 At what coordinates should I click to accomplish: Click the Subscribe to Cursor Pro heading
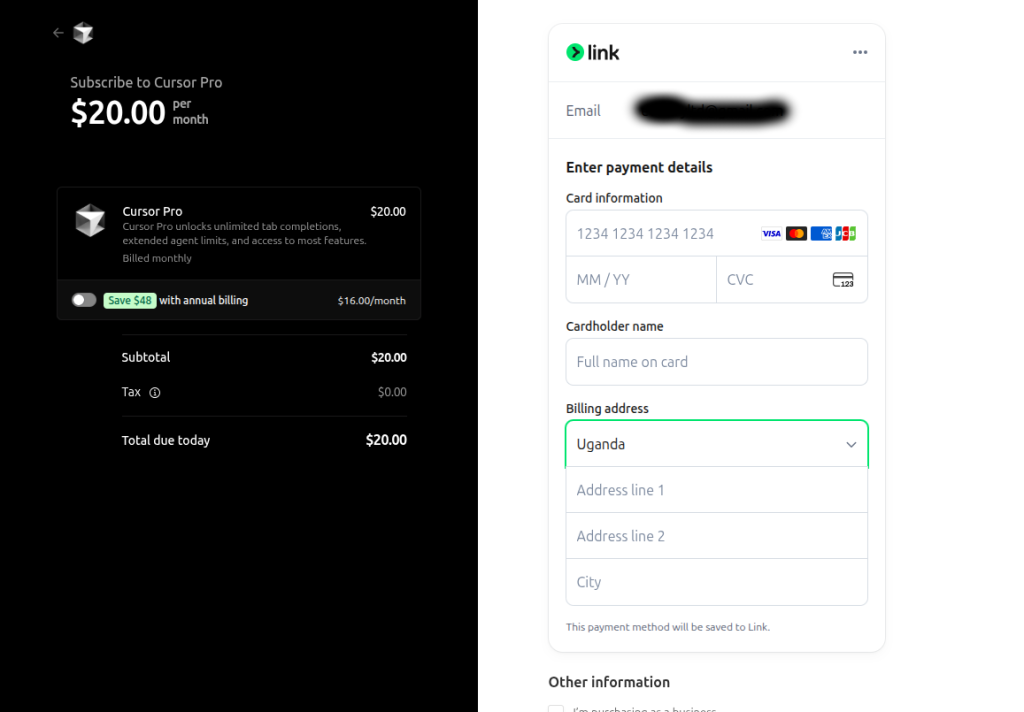146,82
